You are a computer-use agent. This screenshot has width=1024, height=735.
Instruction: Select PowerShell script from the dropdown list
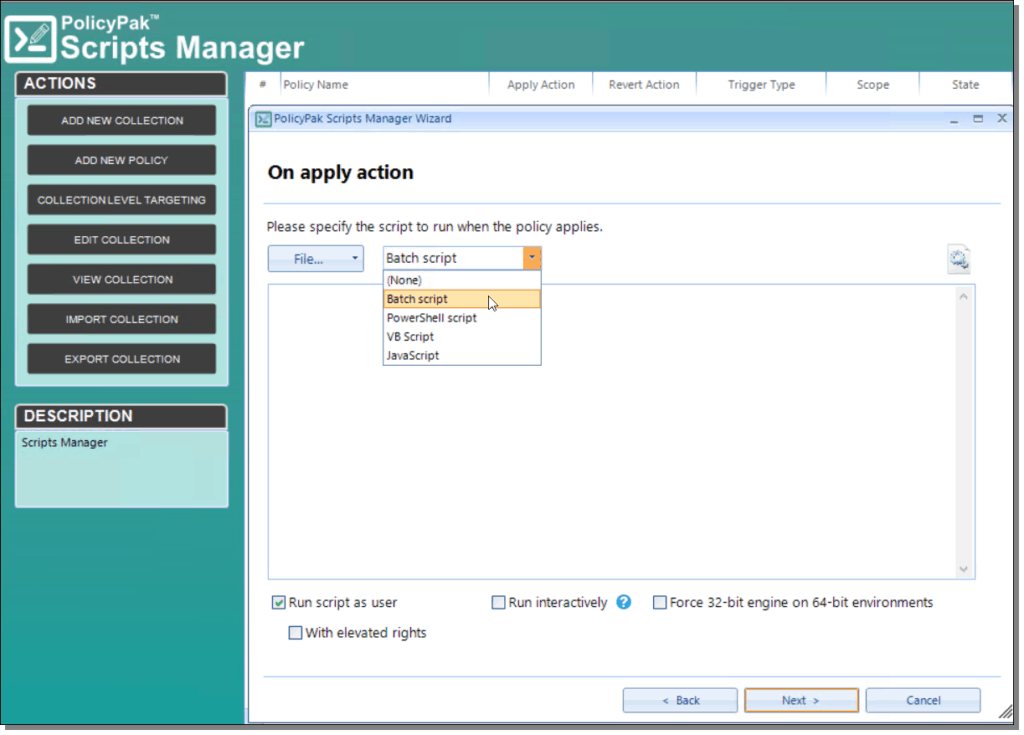point(431,317)
